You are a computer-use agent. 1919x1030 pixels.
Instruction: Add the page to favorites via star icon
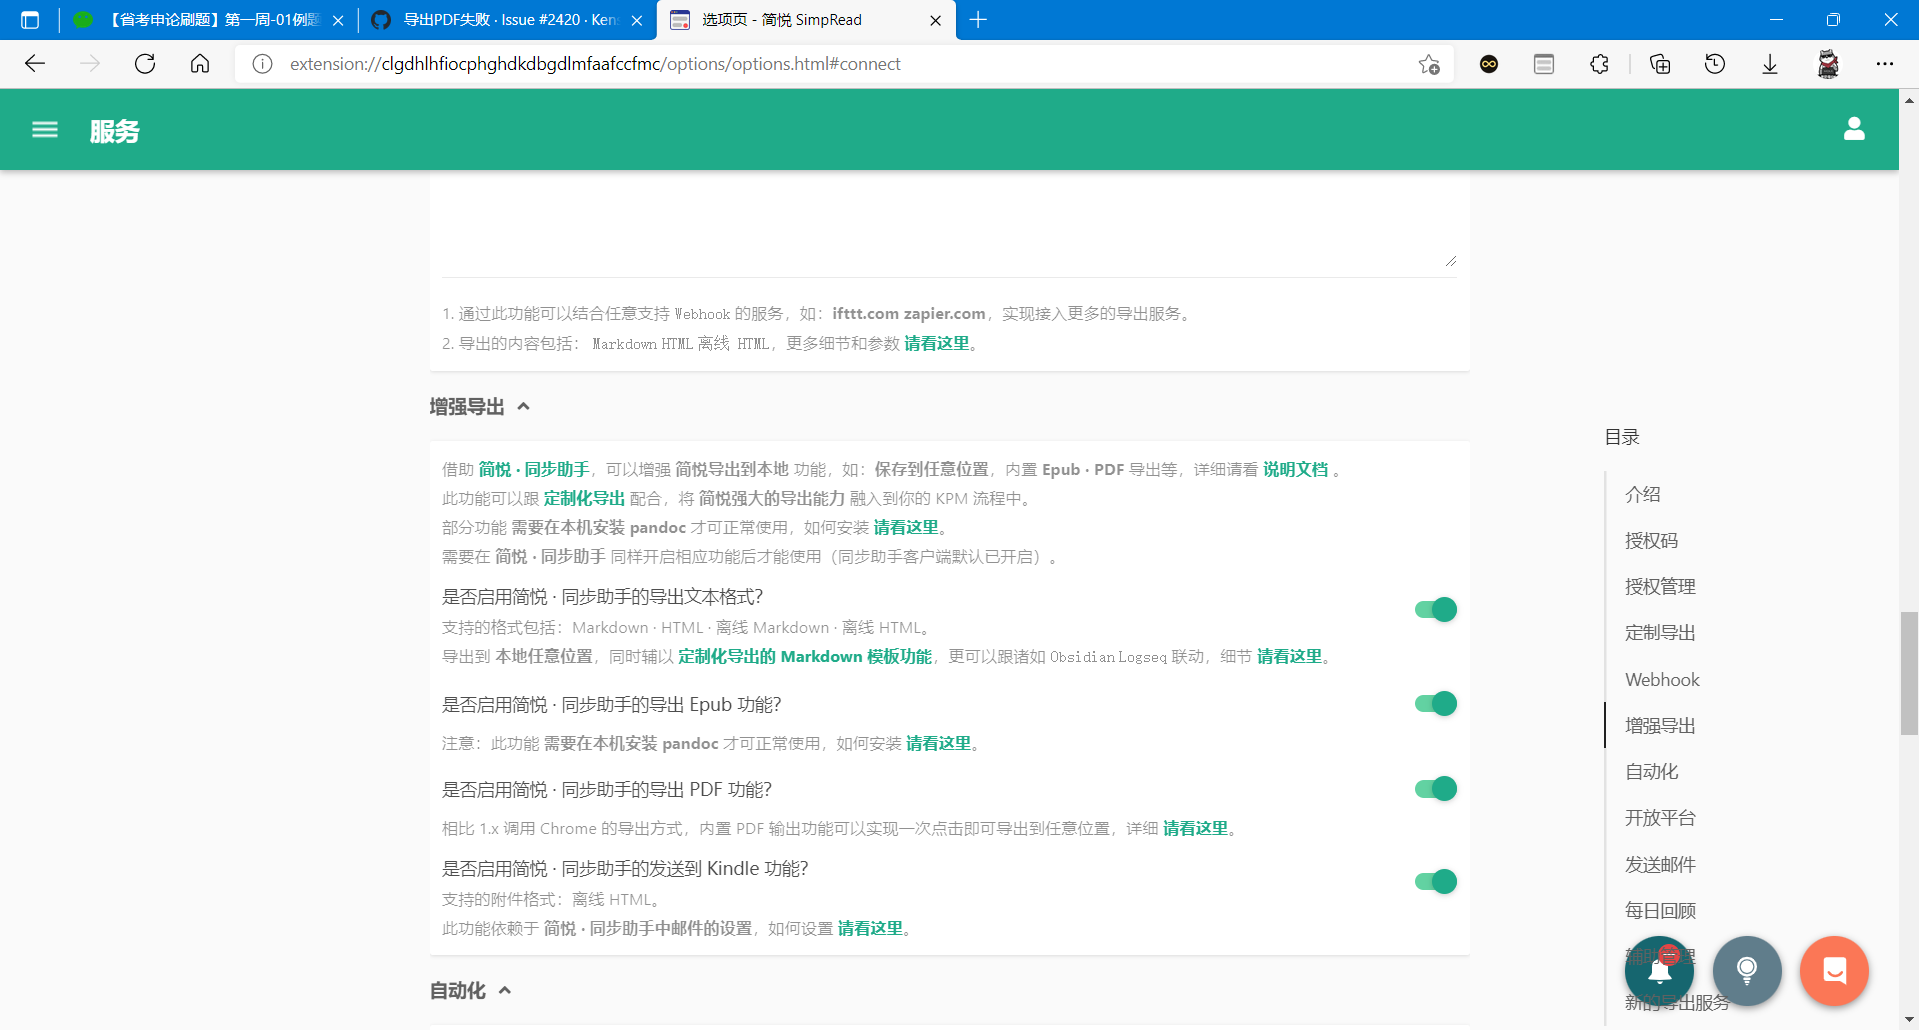coord(1430,63)
